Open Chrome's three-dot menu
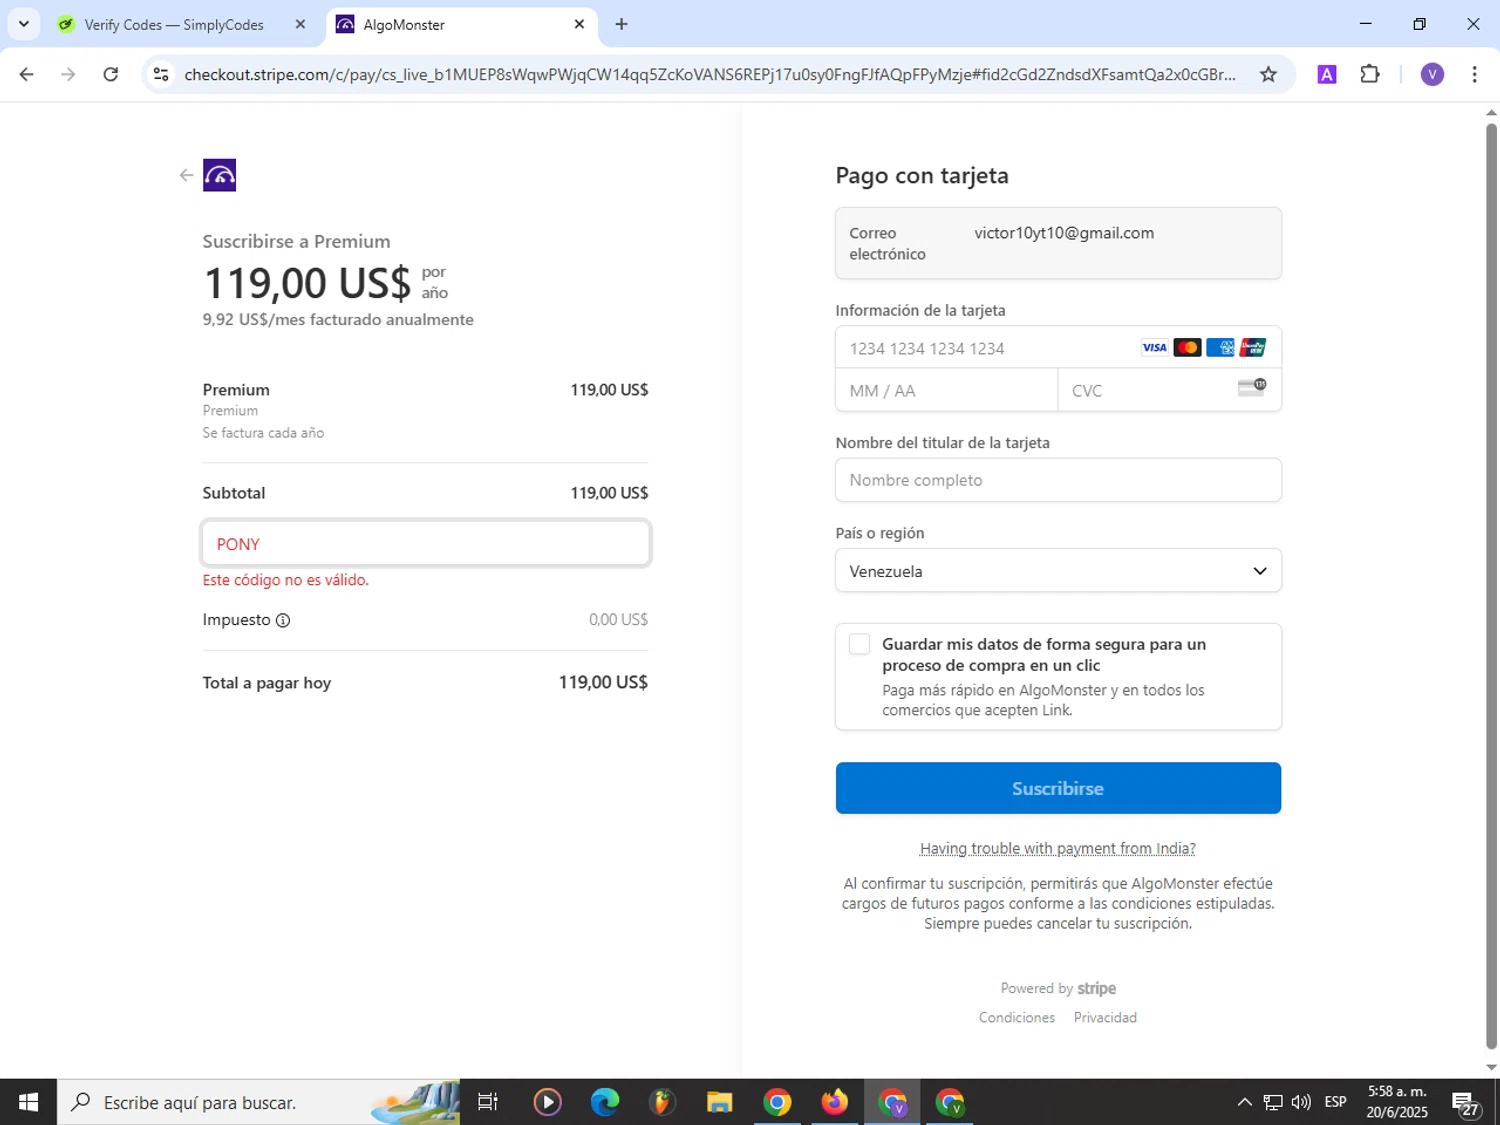 pos(1474,74)
